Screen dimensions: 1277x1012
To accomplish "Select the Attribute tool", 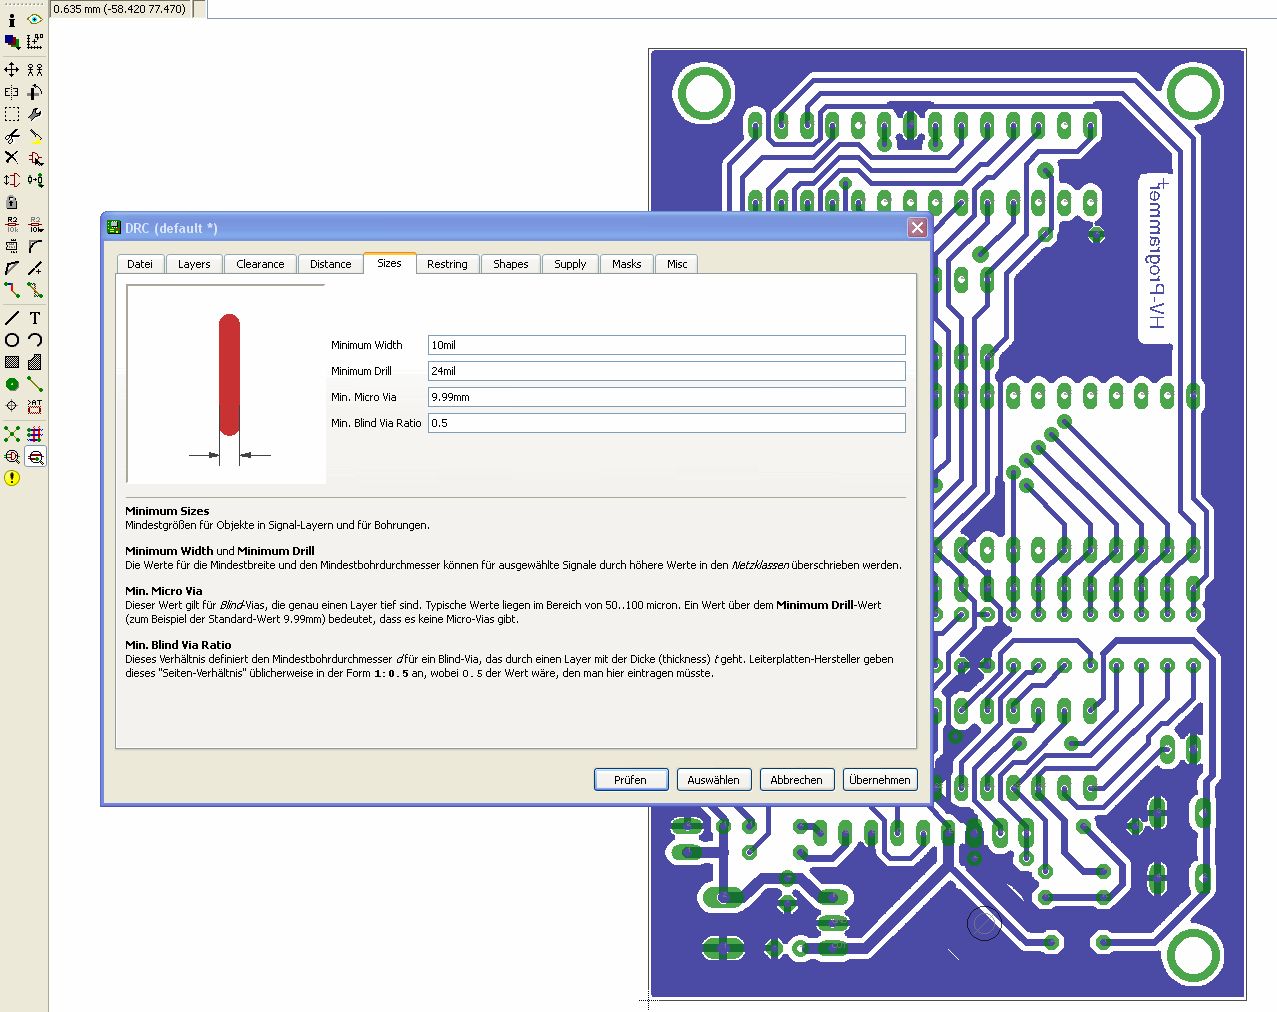I will coord(35,406).
